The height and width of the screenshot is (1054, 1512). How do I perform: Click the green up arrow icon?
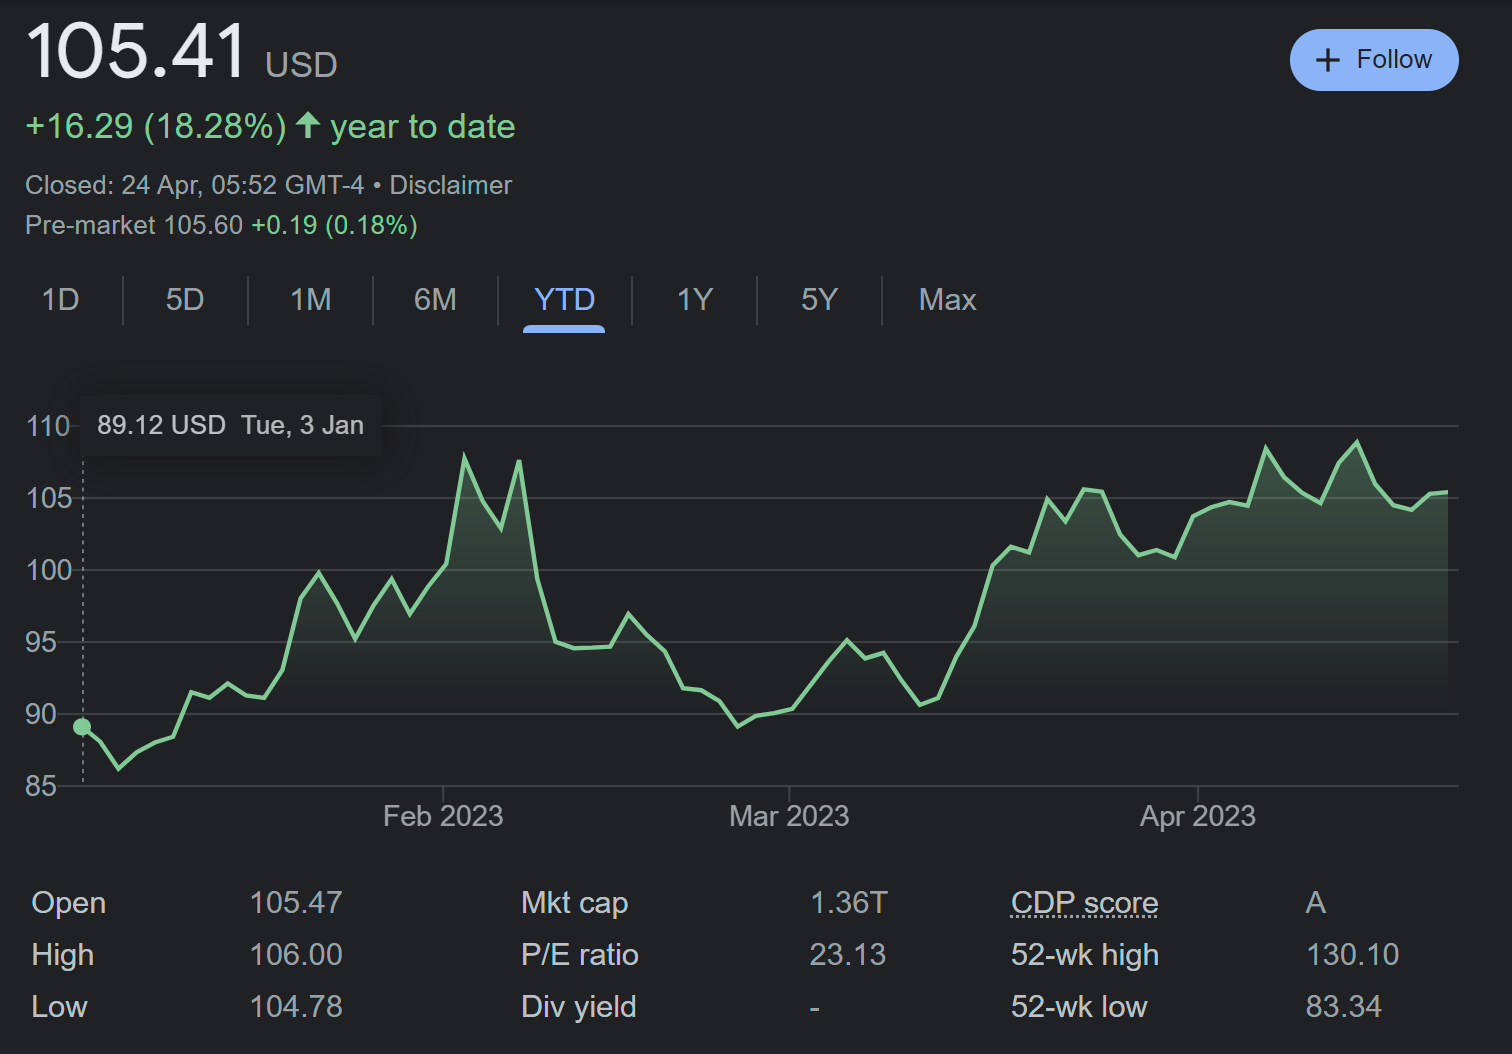(x=308, y=126)
